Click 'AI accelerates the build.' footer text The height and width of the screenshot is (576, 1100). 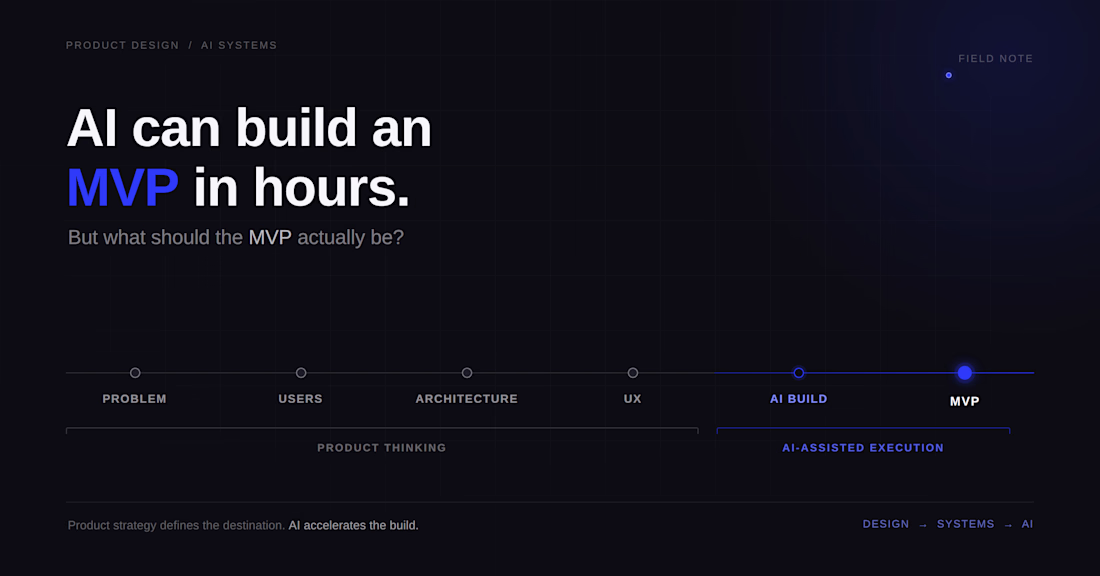pos(354,525)
